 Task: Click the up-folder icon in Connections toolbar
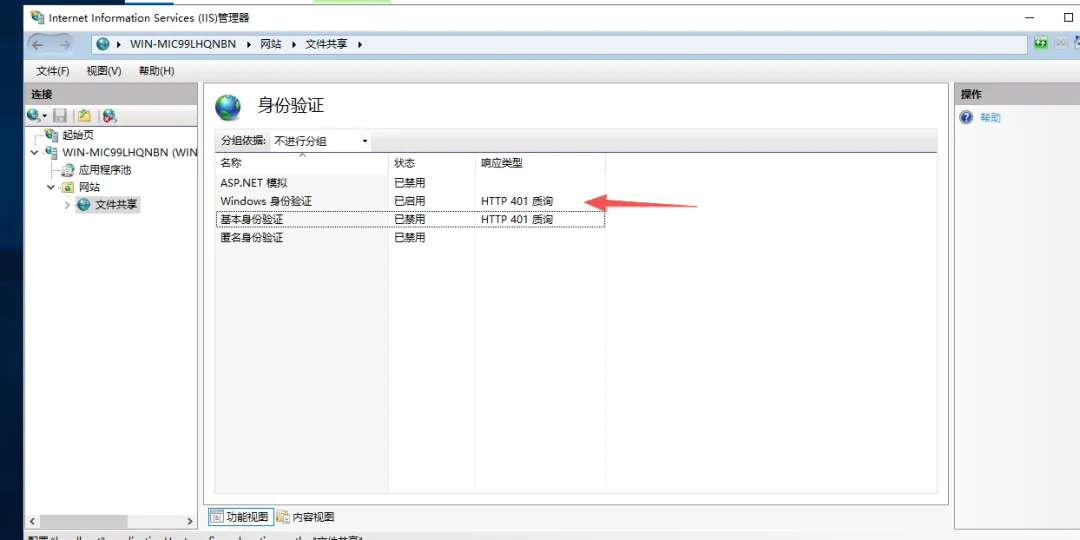pyautogui.click(x=84, y=116)
